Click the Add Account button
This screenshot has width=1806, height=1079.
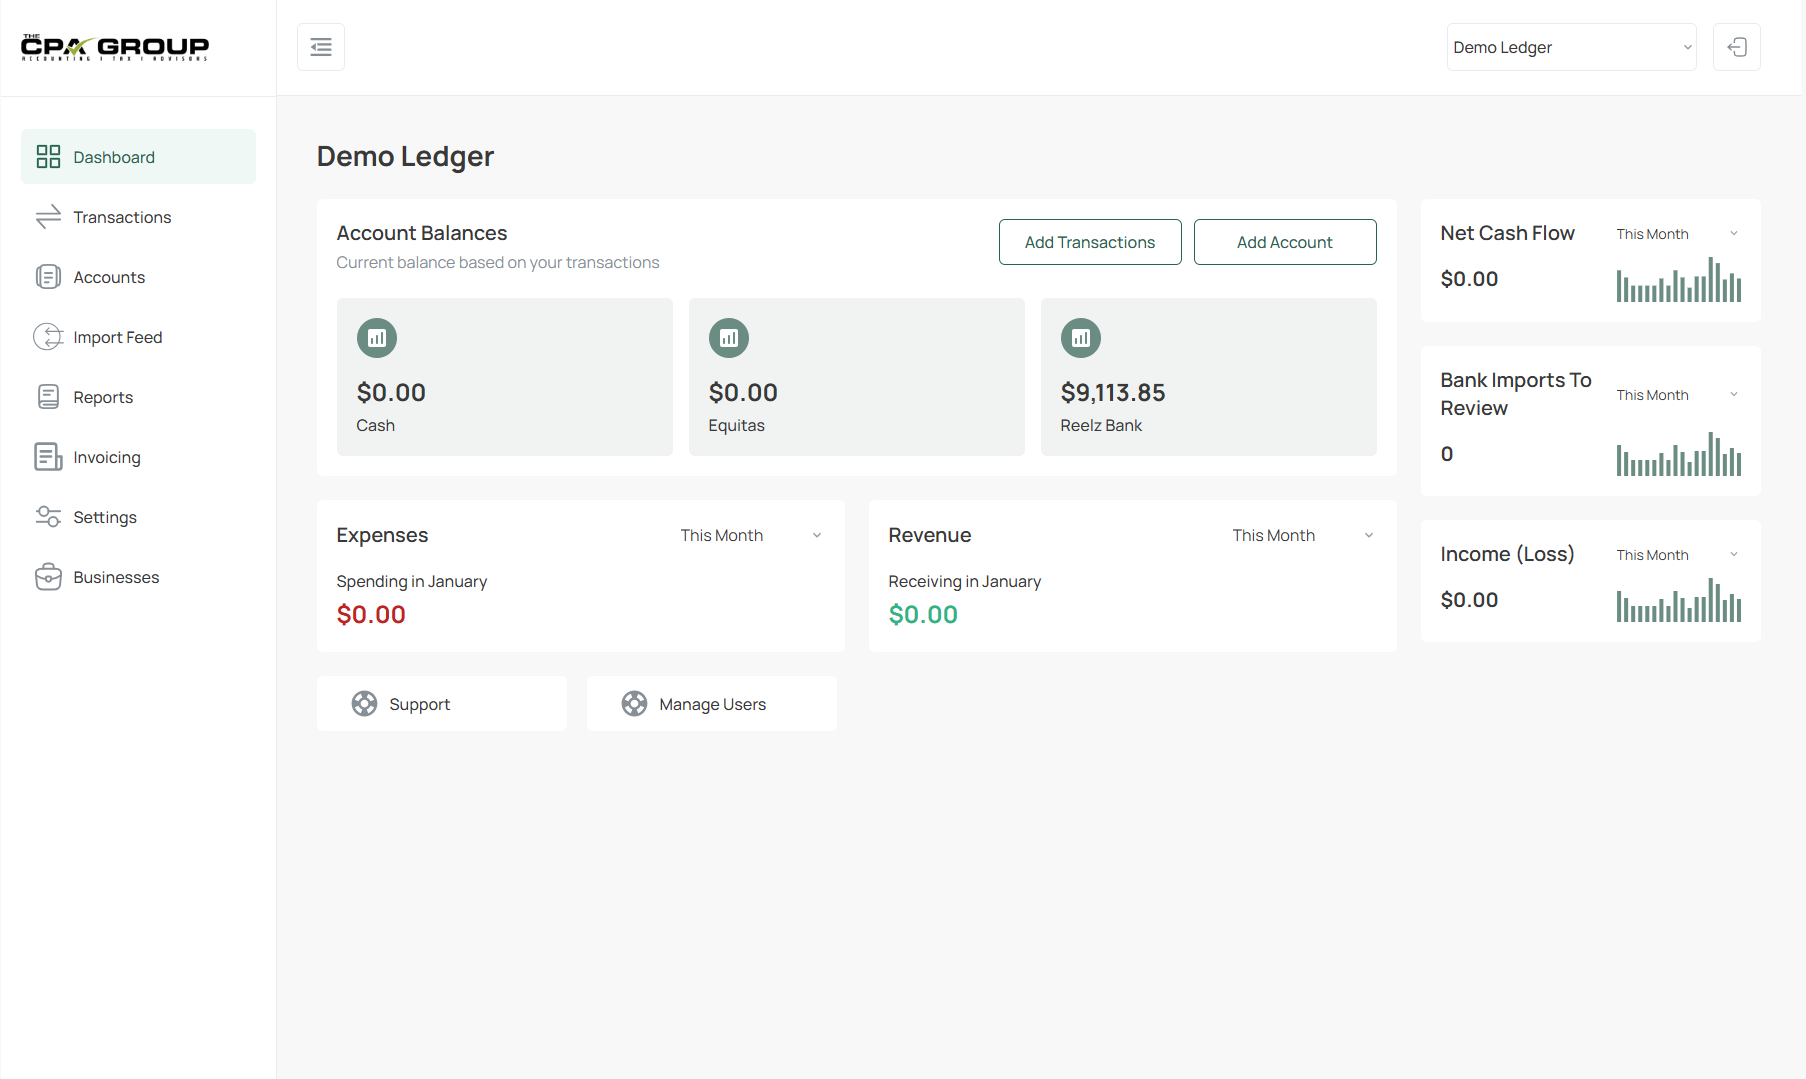coord(1285,242)
